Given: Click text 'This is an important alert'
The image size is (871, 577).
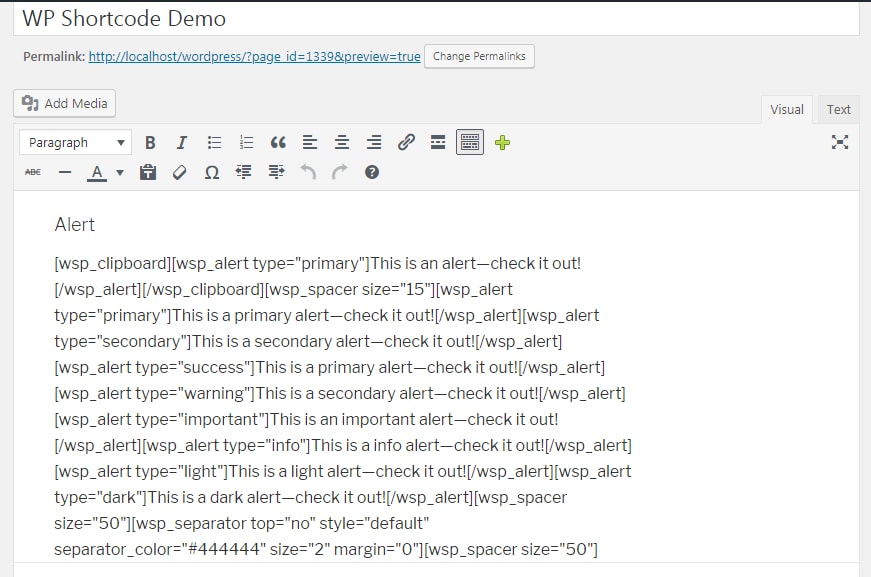Looking at the screenshot, I should point(362,419).
